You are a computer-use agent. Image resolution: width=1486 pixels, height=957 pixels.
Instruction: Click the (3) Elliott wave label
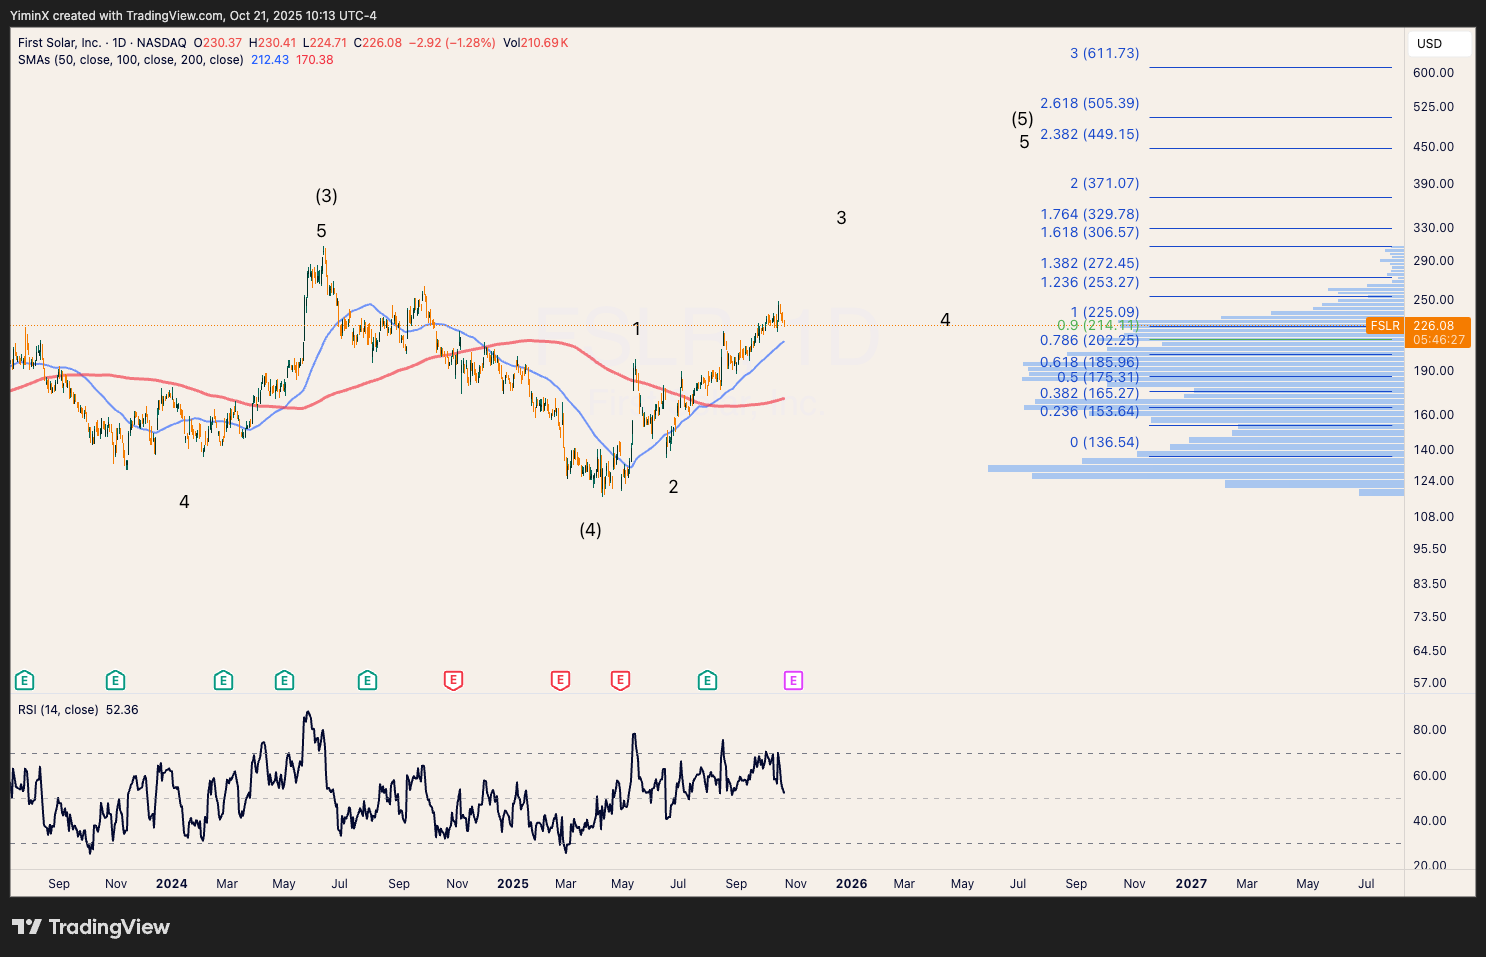[x=326, y=196]
